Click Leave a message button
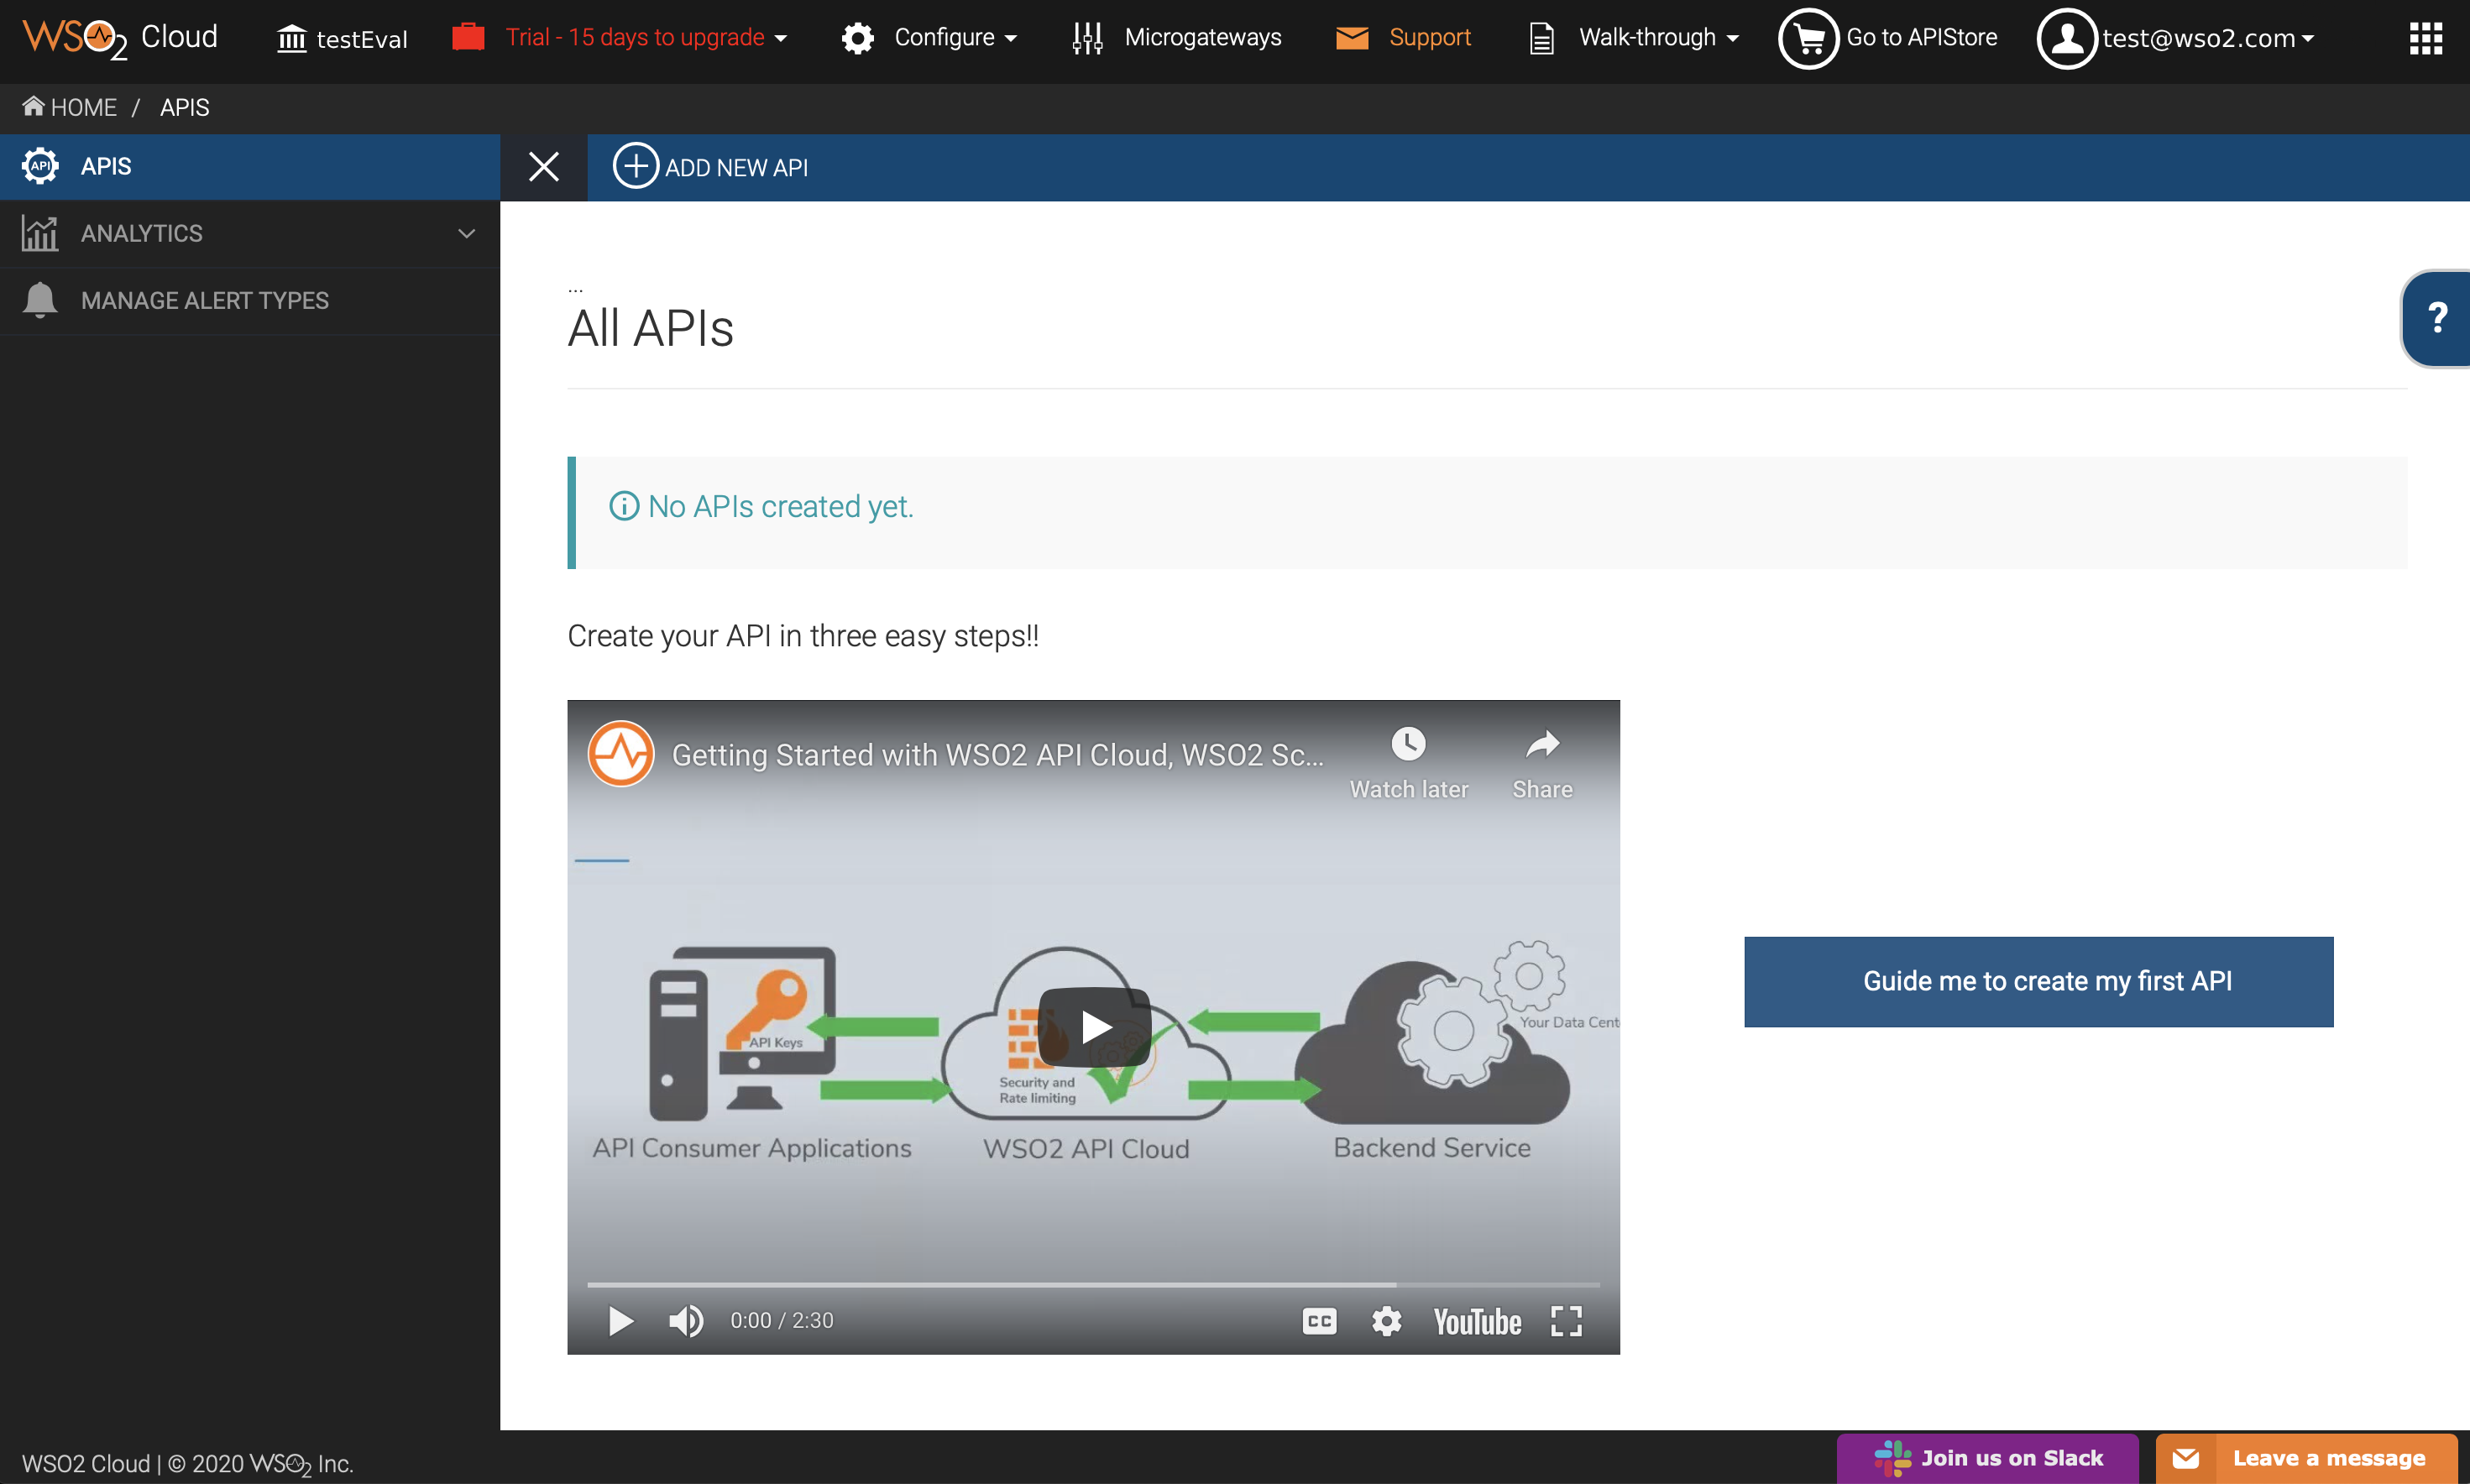 tap(2306, 1458)
